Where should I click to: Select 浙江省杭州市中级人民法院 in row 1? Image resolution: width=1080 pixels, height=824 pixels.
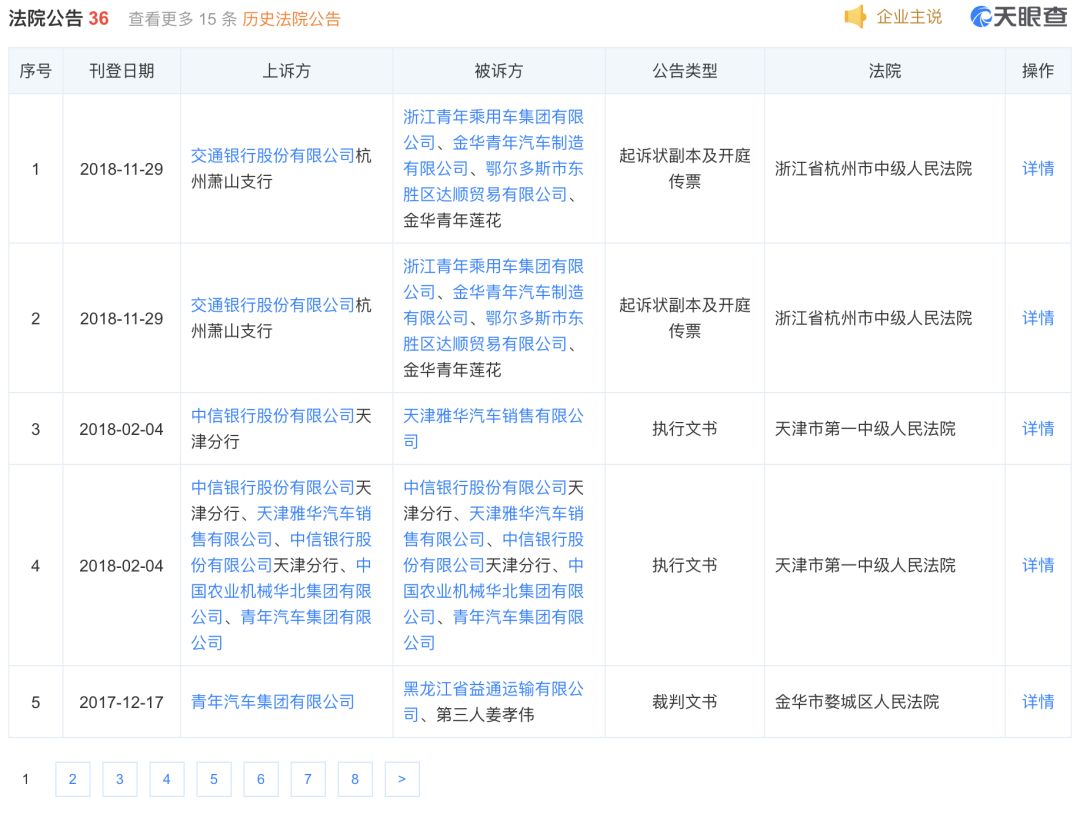pyautogui.click(x=873, y=169)
